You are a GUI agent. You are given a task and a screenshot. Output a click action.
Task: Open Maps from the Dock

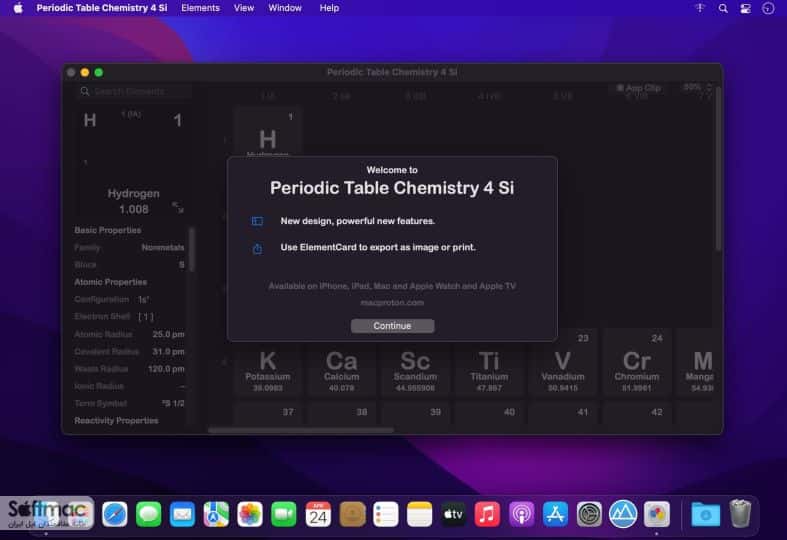(216, 514)
